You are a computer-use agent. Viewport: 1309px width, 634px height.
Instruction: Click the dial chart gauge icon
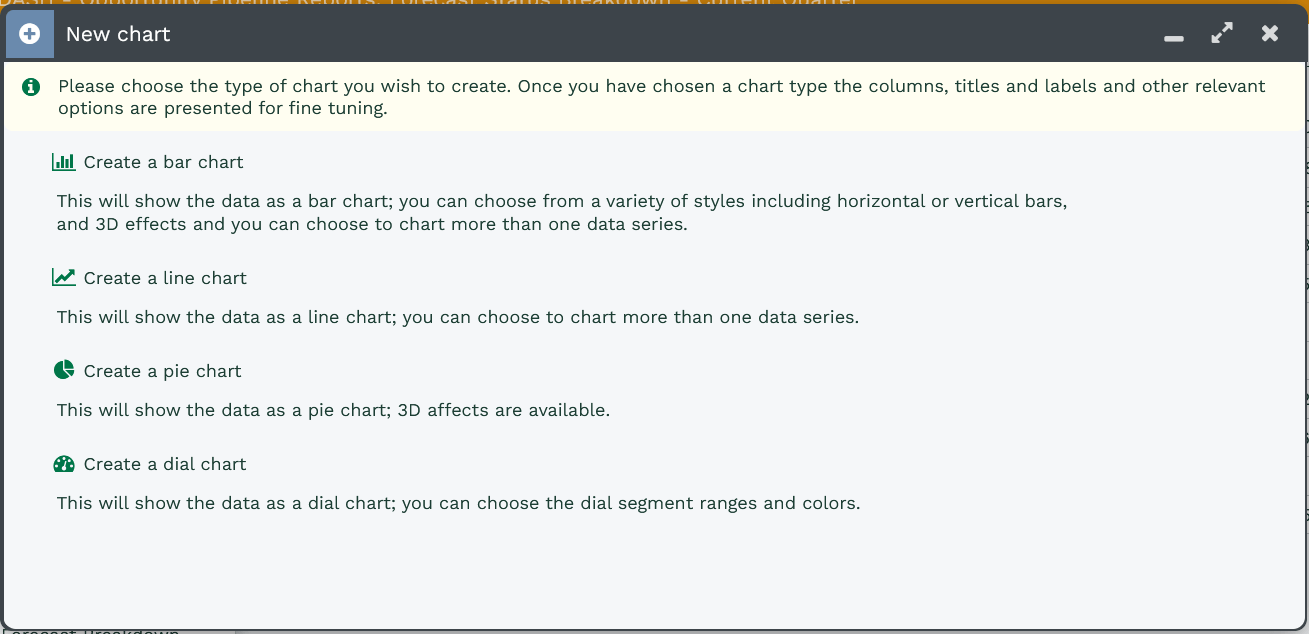(x=64, y=464)
